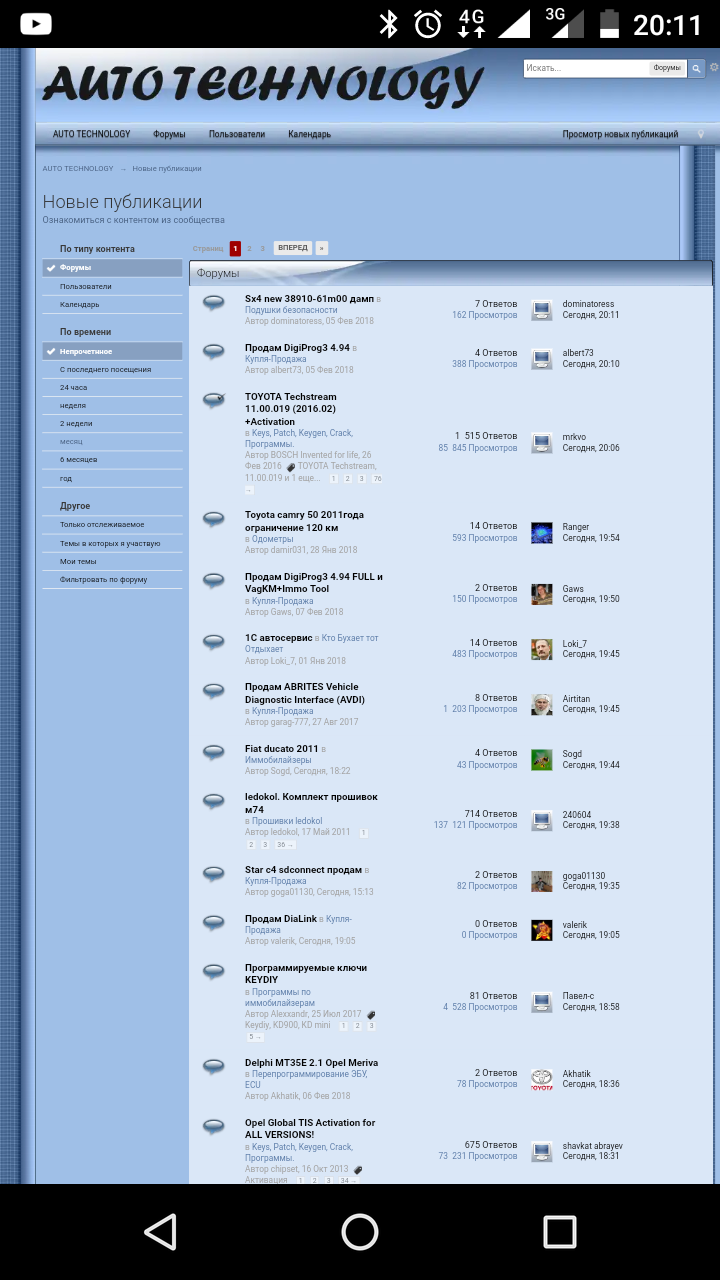720x1280 pixels.
Task: Open Фильтровать по форуму
Action: [112, 579]
